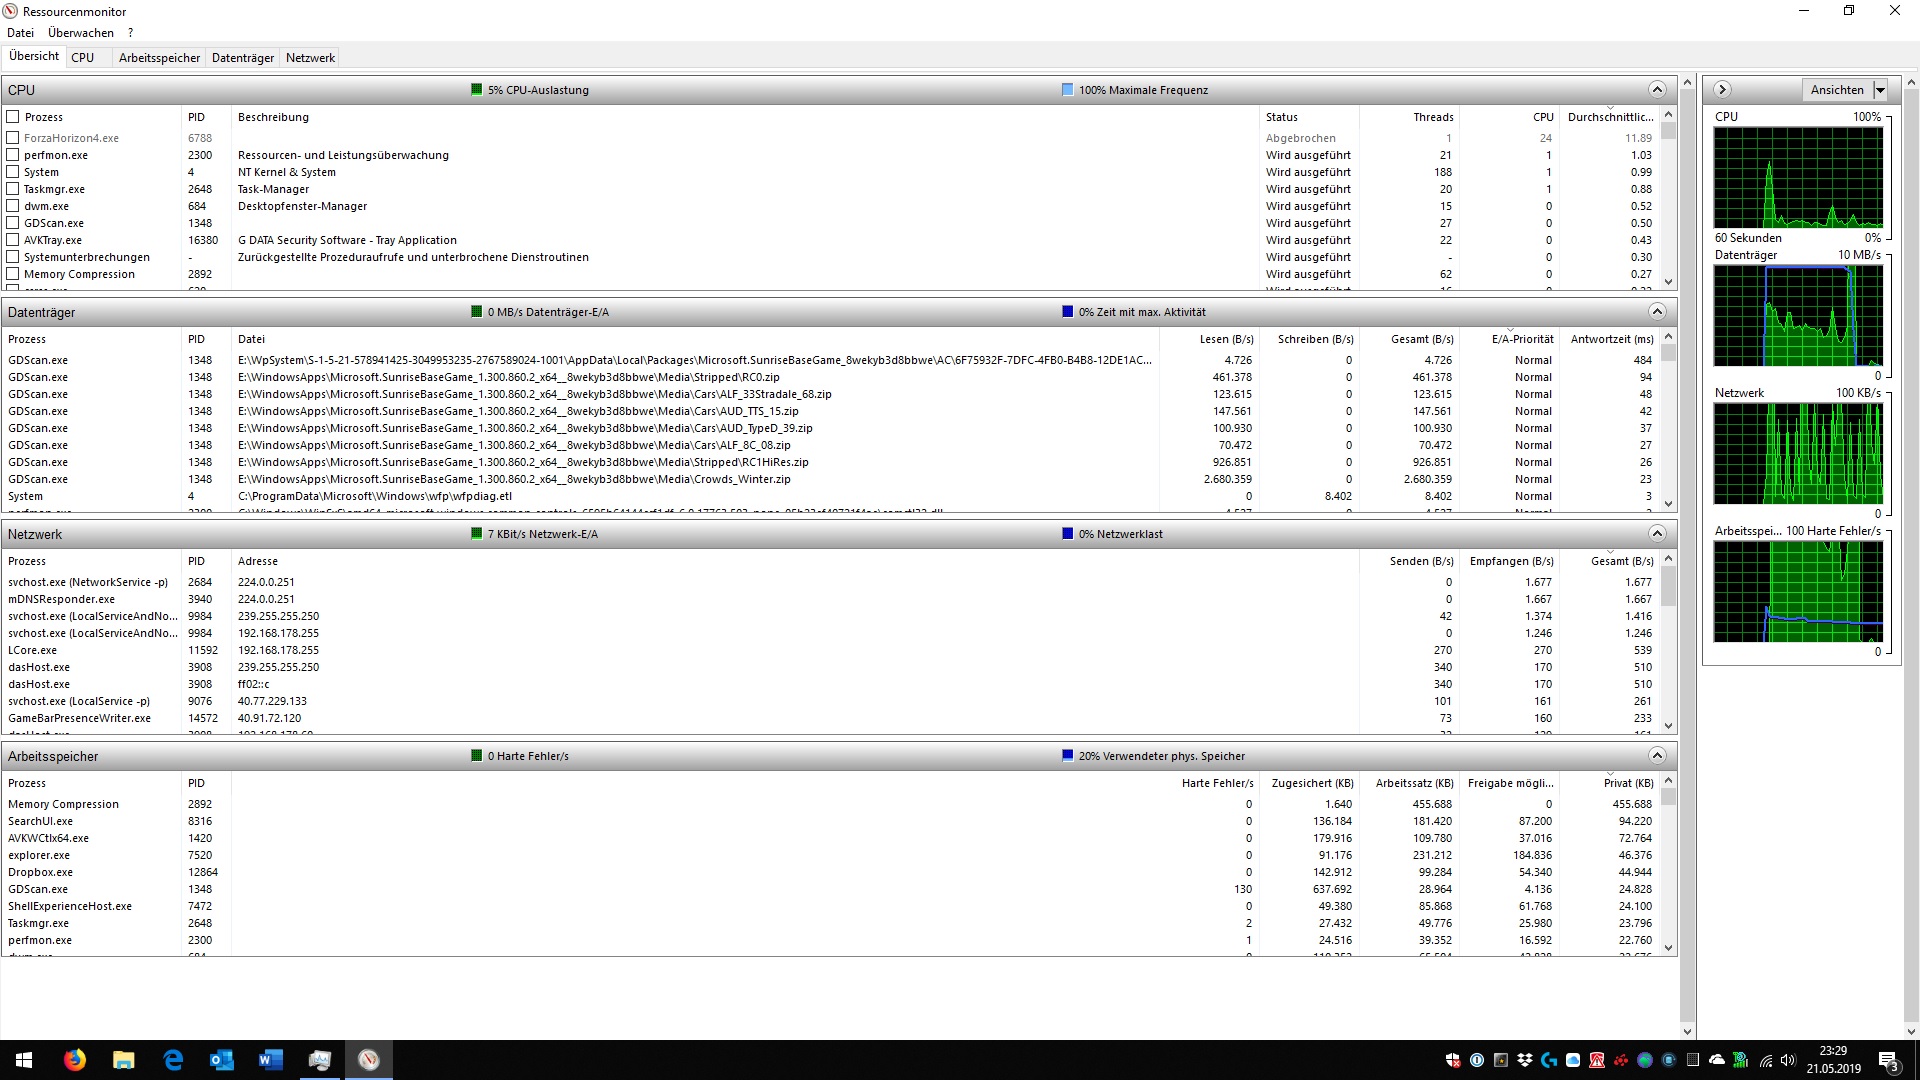Open Word from the taskbar

point(270,1060)
